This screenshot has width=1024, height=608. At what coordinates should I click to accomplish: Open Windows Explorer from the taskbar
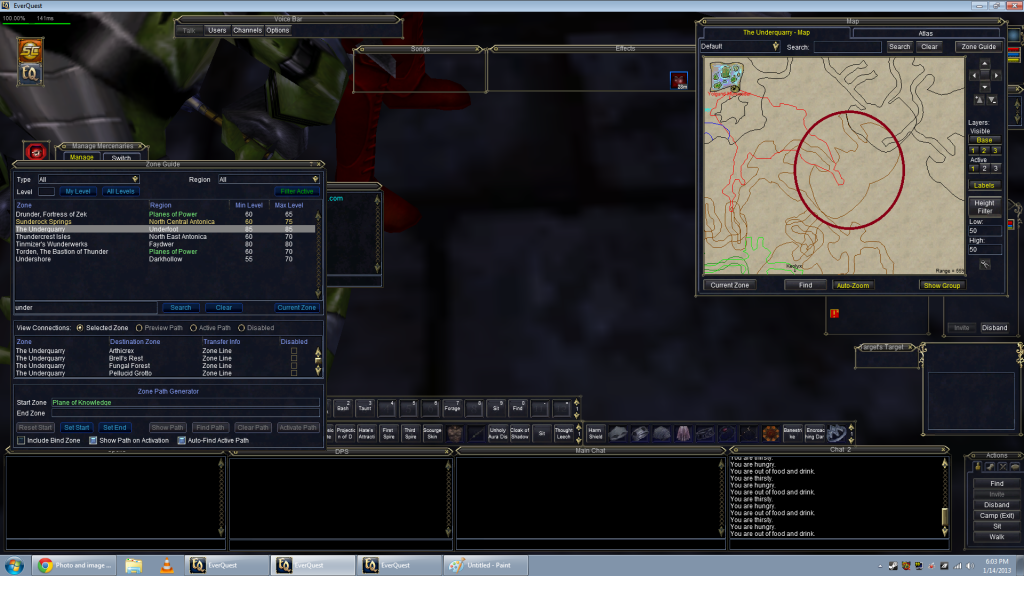tap(134, 566)
